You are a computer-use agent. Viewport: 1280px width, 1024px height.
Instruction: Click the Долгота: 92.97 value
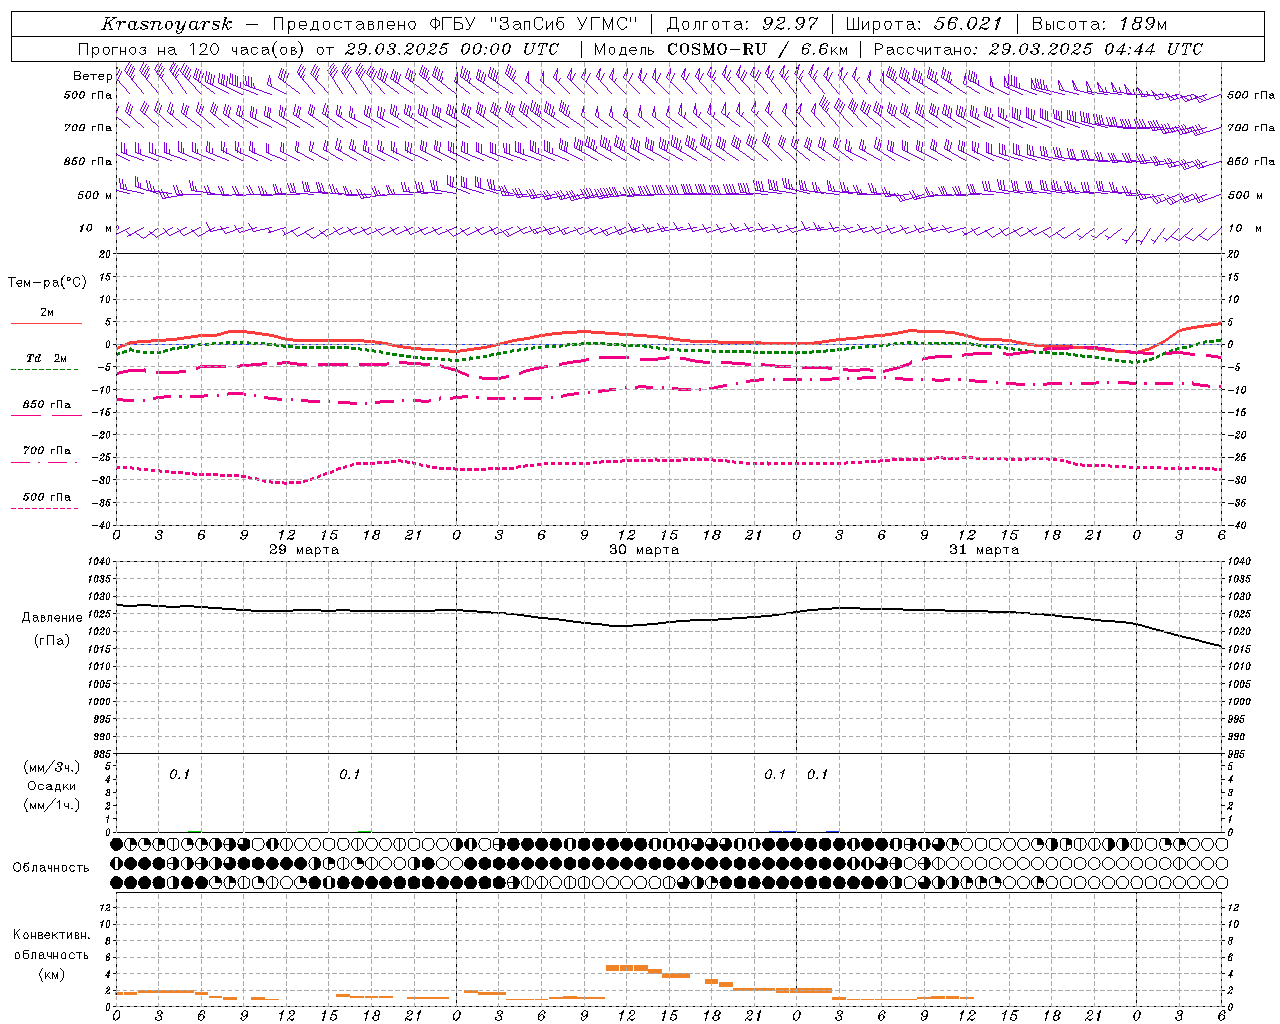click(x=742, y=24)
